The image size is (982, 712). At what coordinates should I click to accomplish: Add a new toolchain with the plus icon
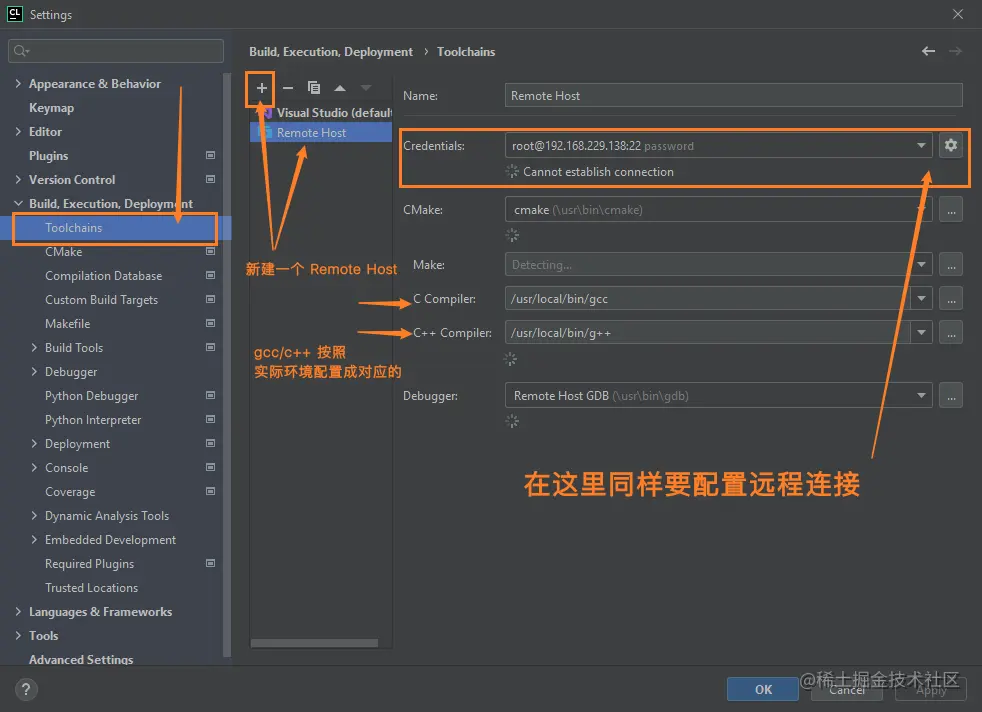(260, 88)
